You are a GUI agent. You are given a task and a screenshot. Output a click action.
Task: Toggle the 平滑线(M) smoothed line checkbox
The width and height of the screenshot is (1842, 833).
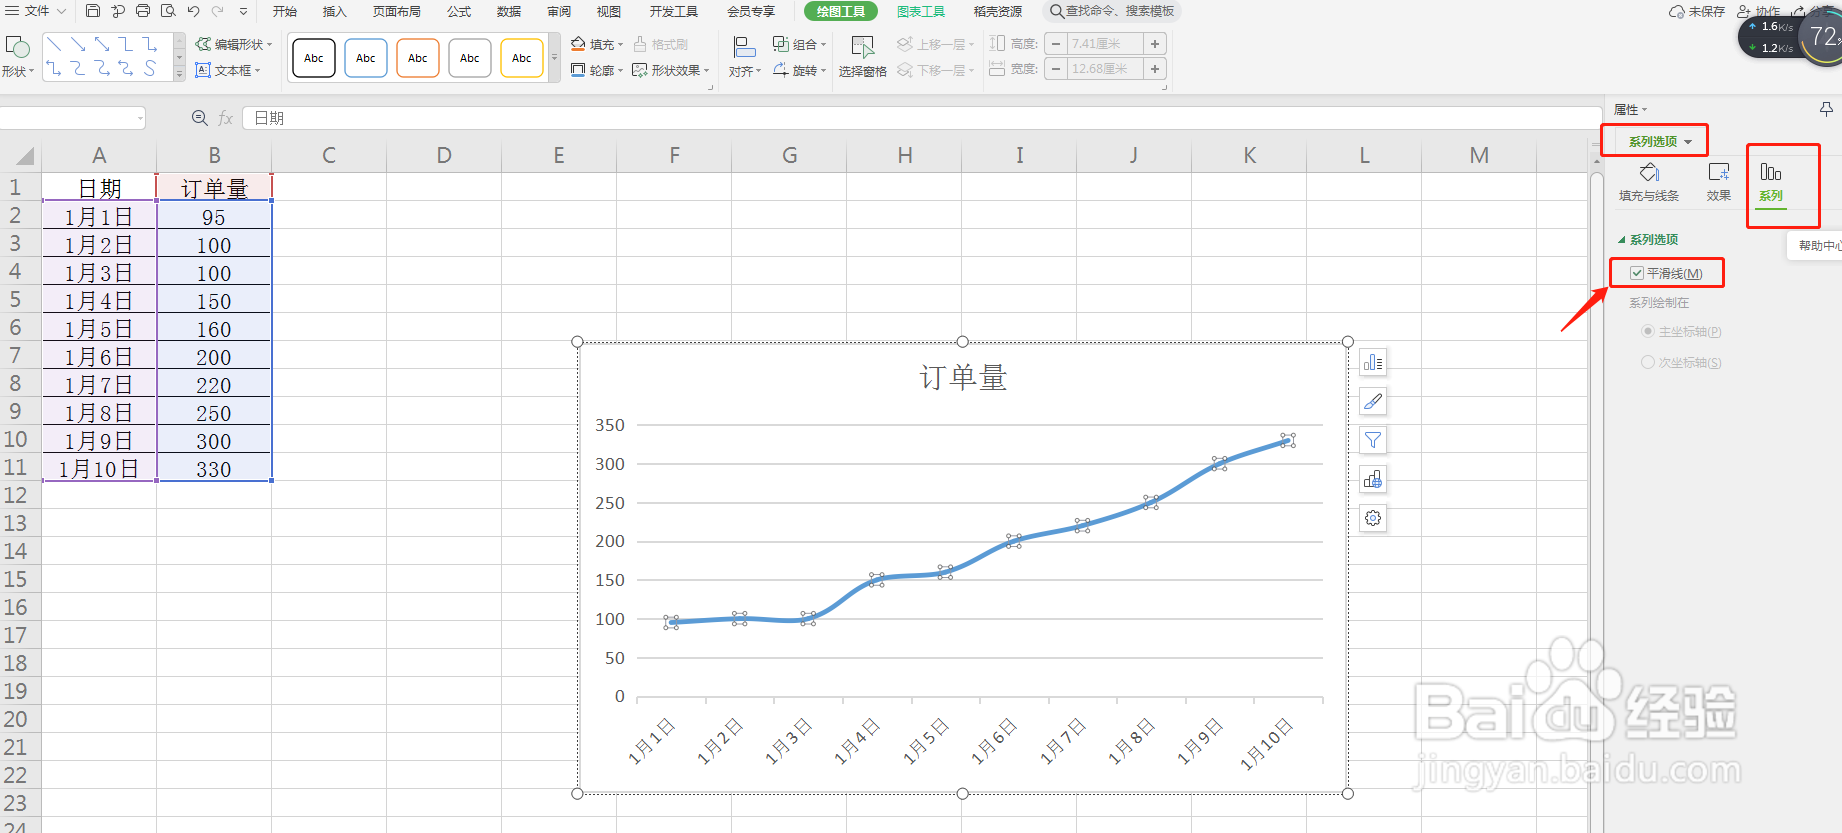click(1637, 273)
